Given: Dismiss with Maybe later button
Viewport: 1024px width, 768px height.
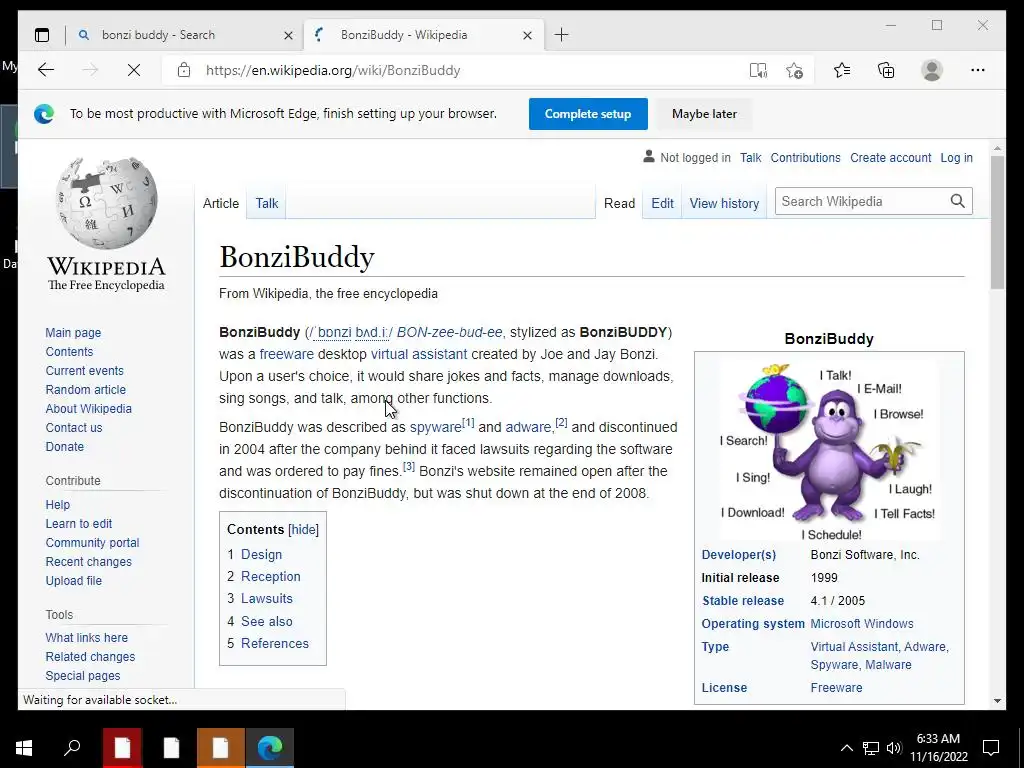Looking at the screenshot, I should [x=704, y=114].
